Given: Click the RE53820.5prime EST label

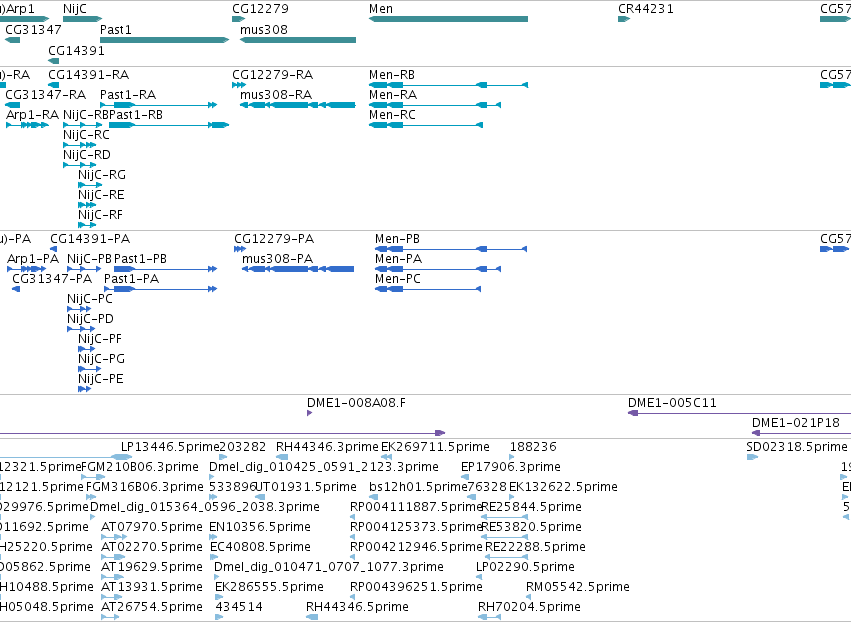Looking at the screenshot, I should [x=531, y=527].
